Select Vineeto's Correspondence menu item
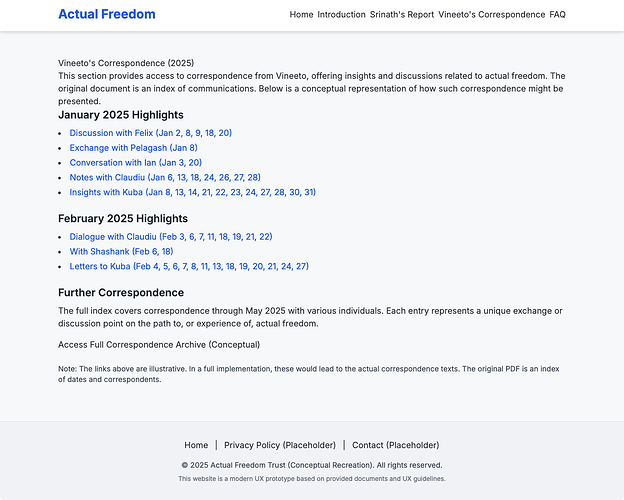Image resolution: width=624 pixels, height=500 pixels. 491,15
